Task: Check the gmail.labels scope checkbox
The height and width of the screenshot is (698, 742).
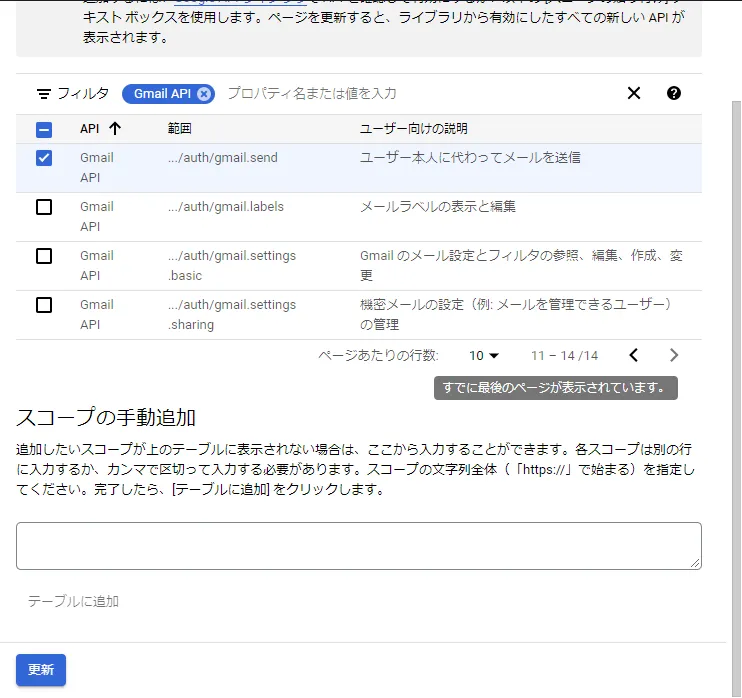Action: (44, 207)
